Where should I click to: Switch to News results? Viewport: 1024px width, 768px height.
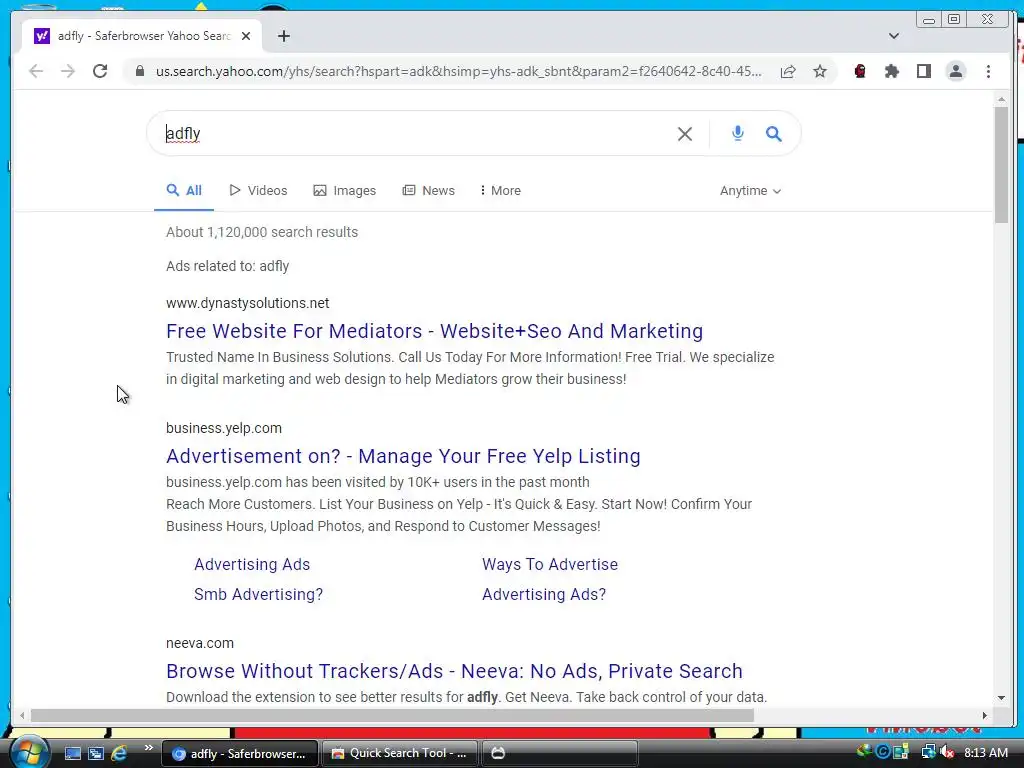(x=428, y=191)
